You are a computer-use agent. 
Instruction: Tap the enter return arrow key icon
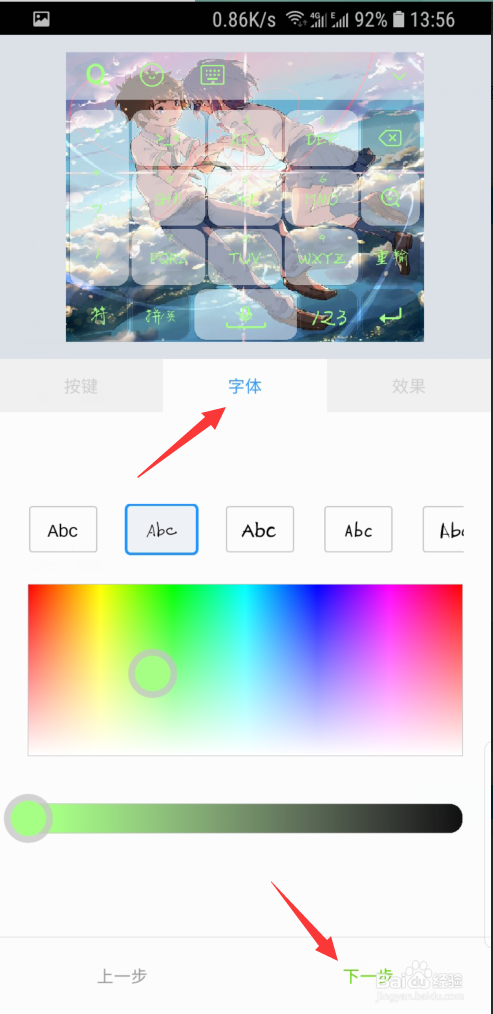pyautogui.click(x=390, y=316)
